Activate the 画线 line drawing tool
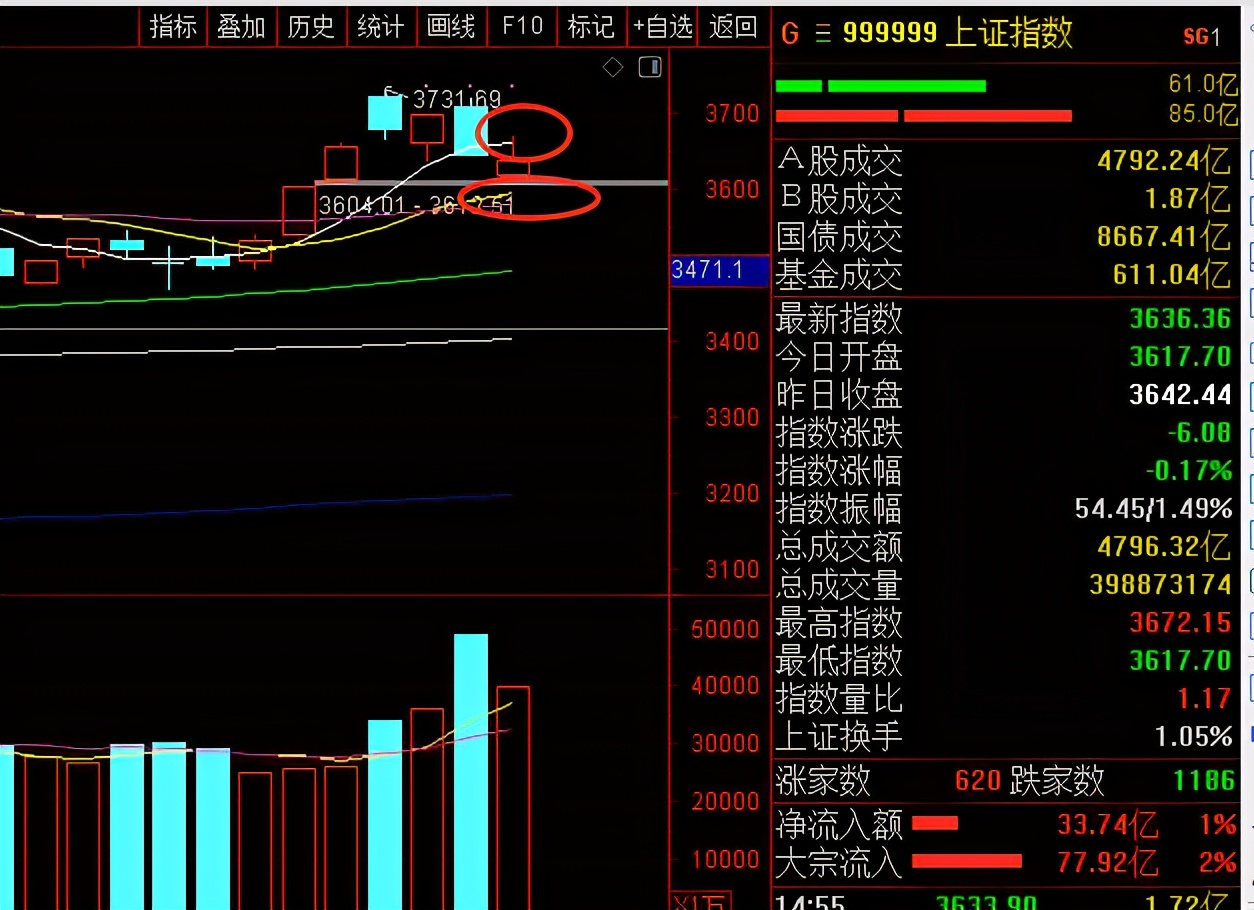 pos(451,27)
